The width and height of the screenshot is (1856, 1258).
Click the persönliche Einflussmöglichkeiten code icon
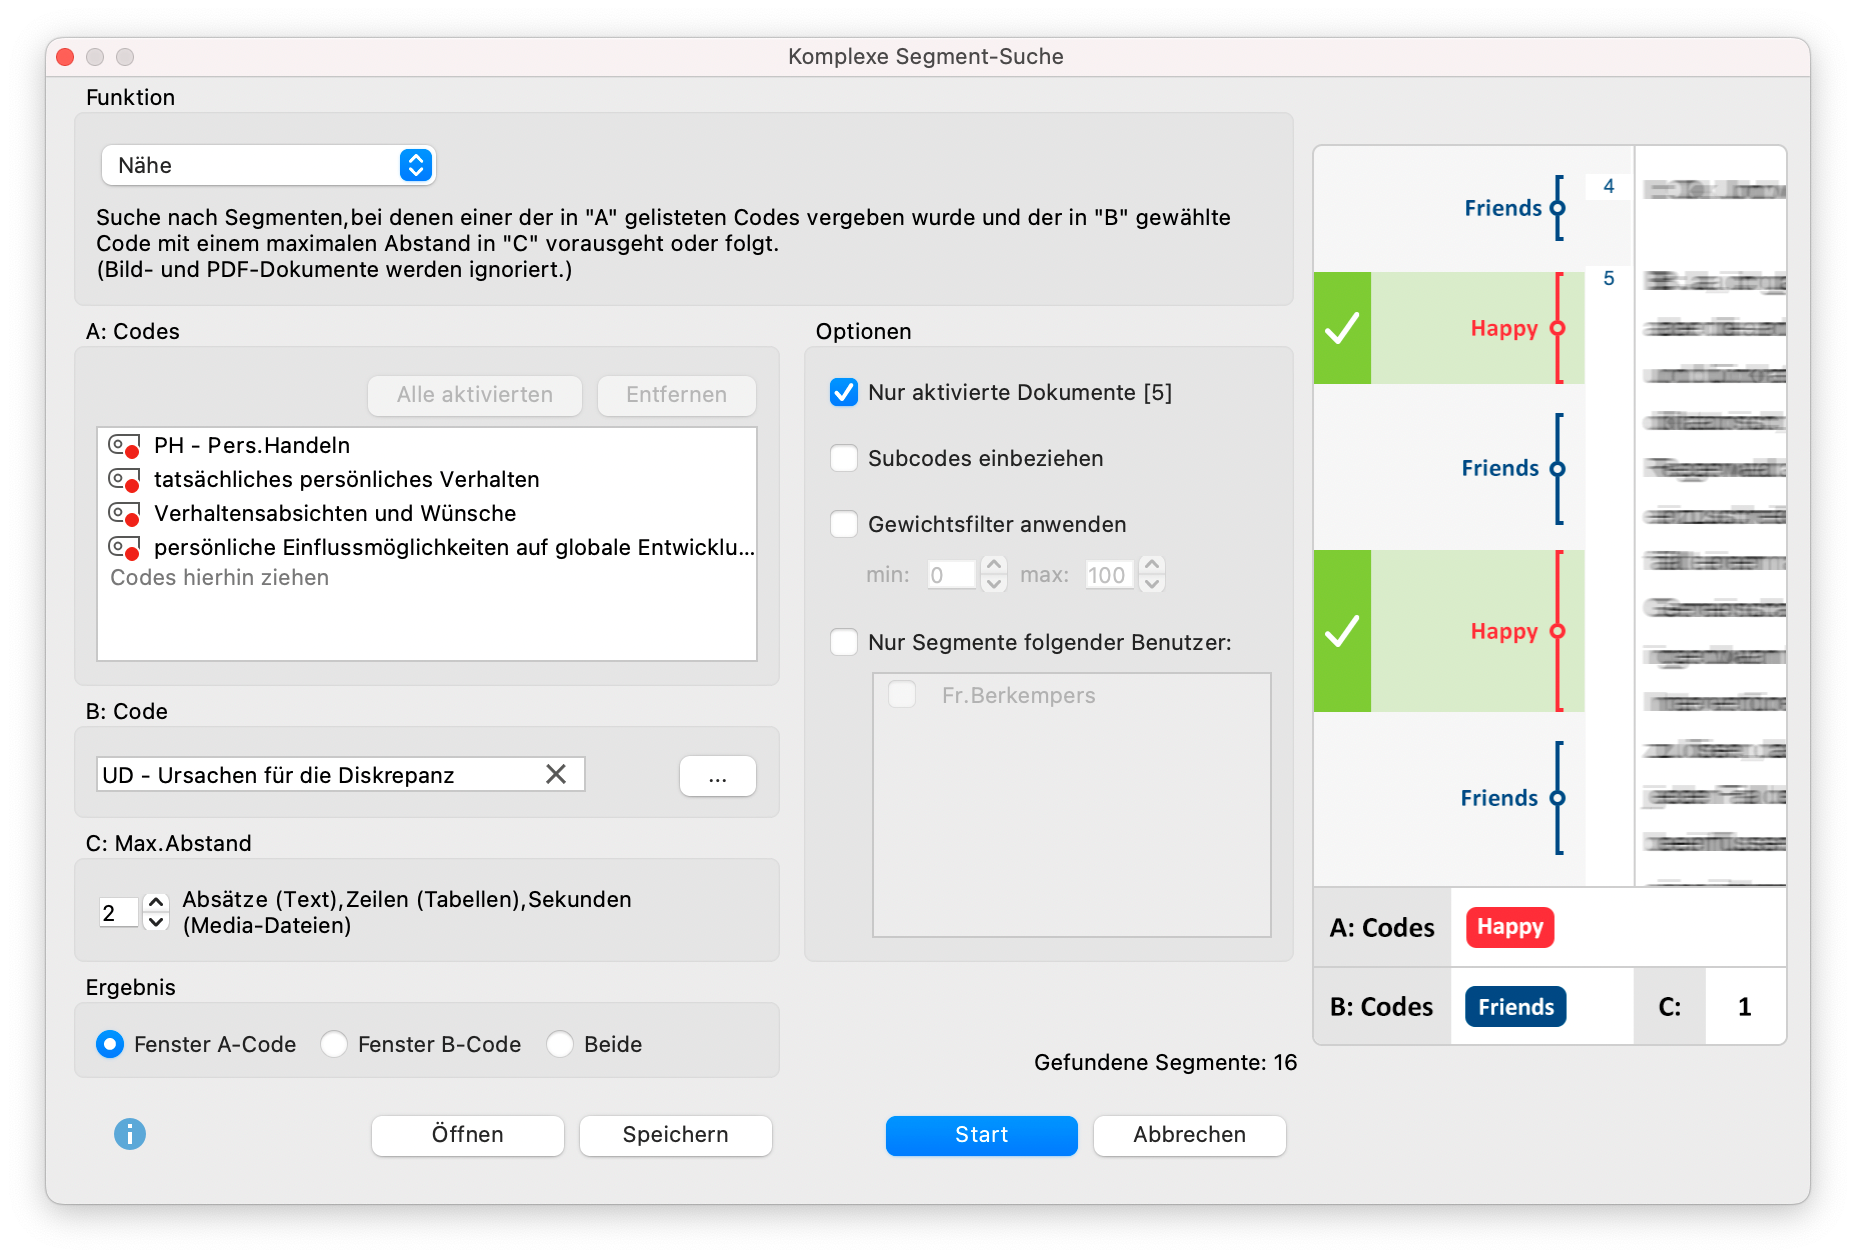[124, 548]
